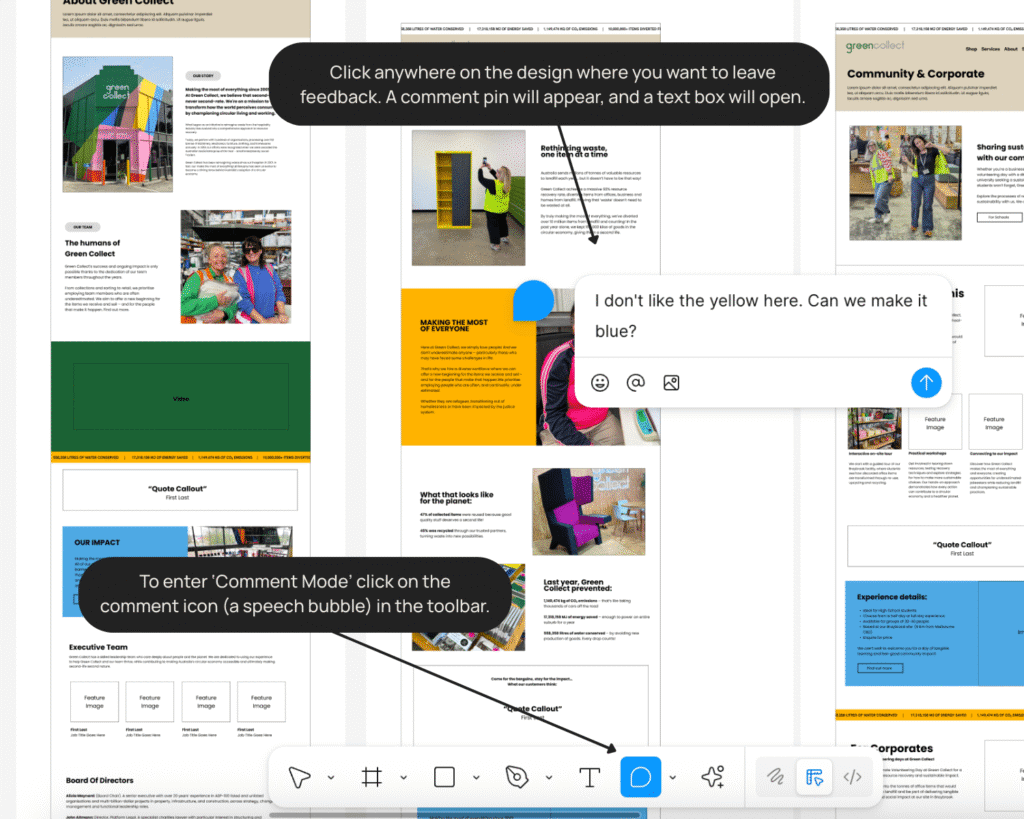Viewport: 1024px width, 819px height.
Task: Select the 'The humans of Green Collect' heading
Action: point(92,248)
